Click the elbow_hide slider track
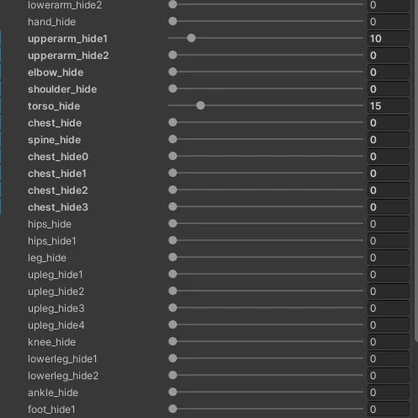Screen dimensions: 418x418 [x=266, y=72]
